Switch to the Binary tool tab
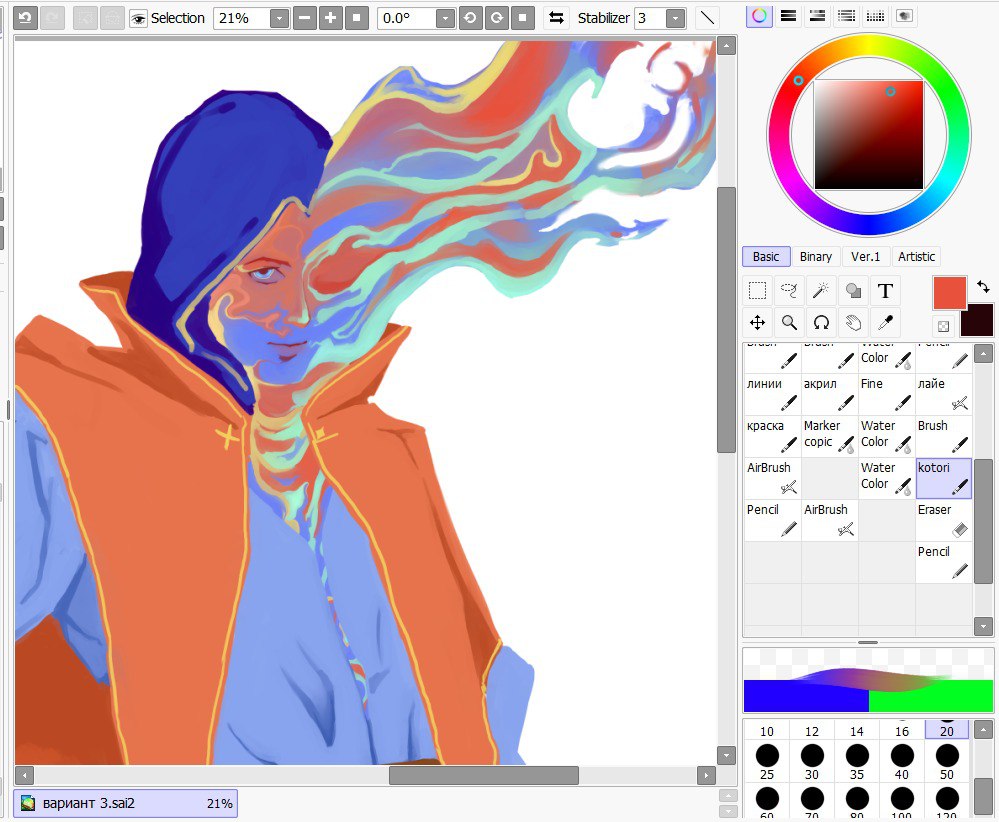 point(816,256)
